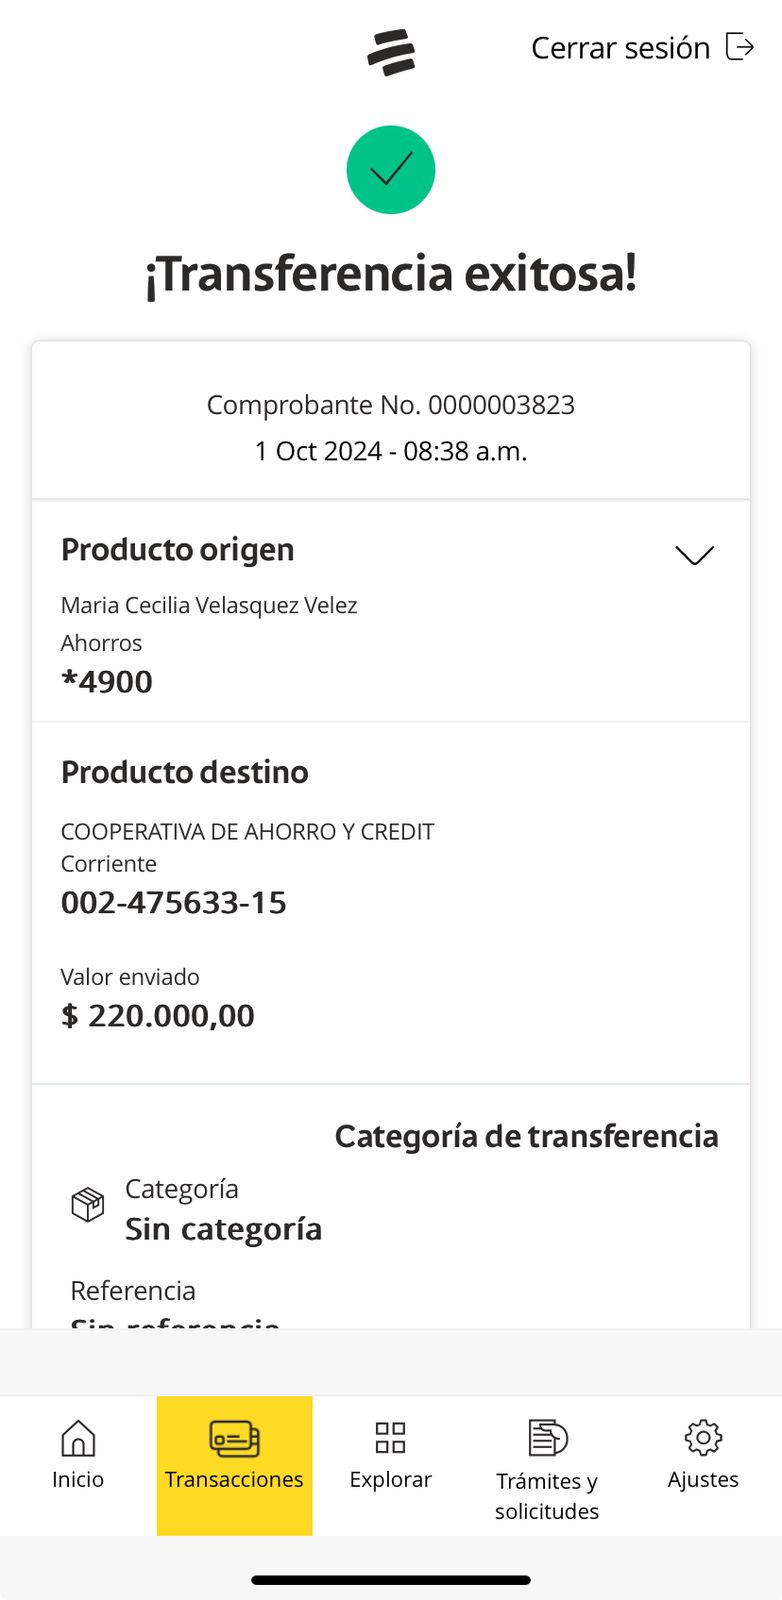Tap the date 1 Oct 2024 - 08:38 a.m.
The image size is (782, 1600).
point(391,451)
